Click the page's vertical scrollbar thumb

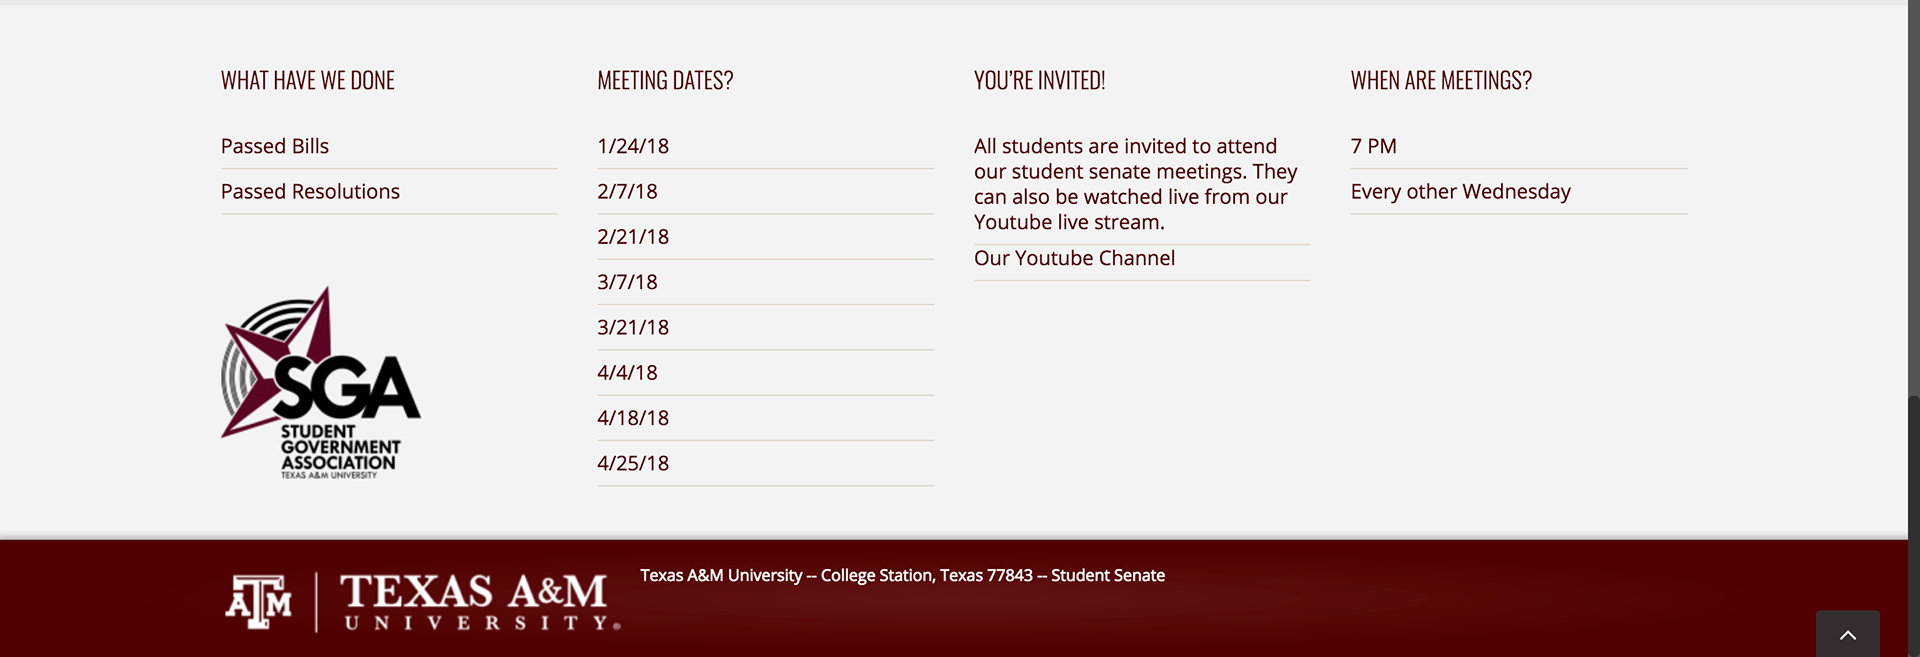(1914, 526)
